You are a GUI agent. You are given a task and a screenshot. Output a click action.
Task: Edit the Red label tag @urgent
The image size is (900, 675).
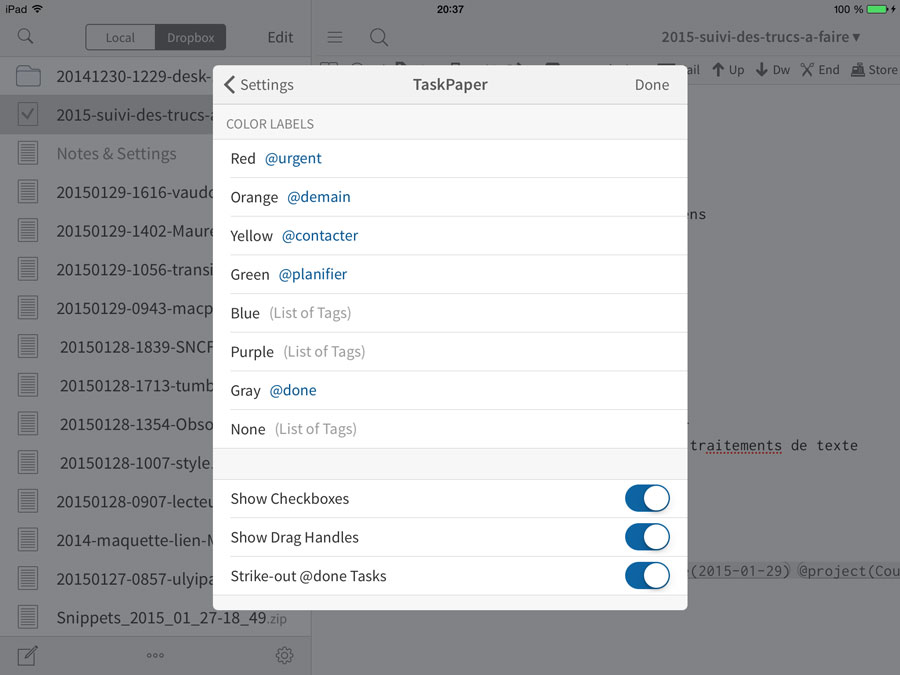tap(293, 158)
